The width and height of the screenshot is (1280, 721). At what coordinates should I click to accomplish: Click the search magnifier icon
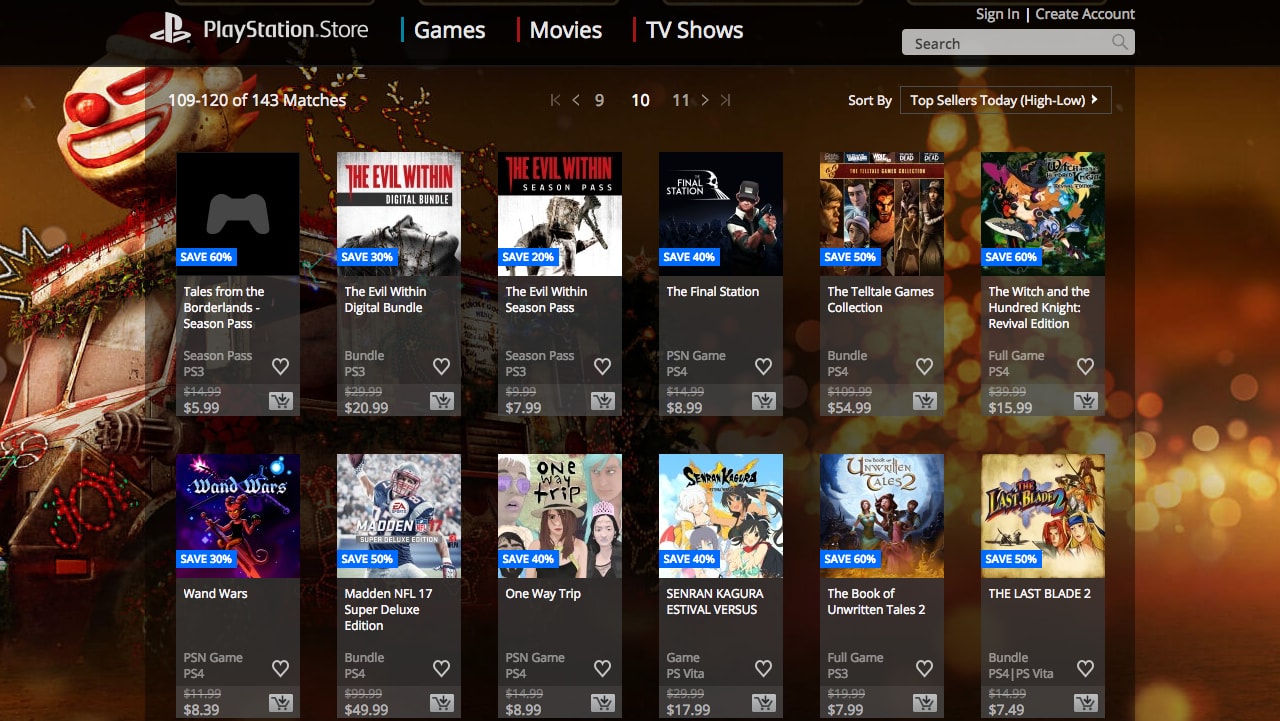point(1120,42)
